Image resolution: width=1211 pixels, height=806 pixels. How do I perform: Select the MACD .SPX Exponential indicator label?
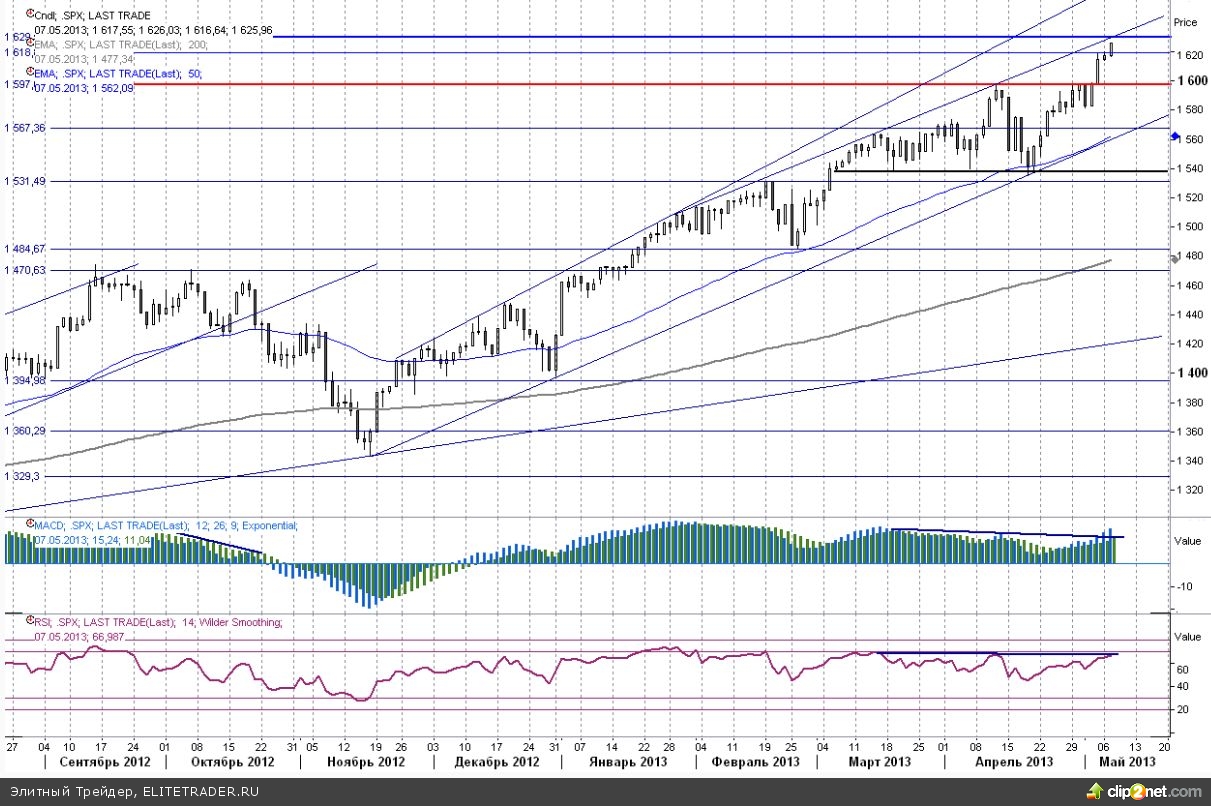[x=167, y=526]
